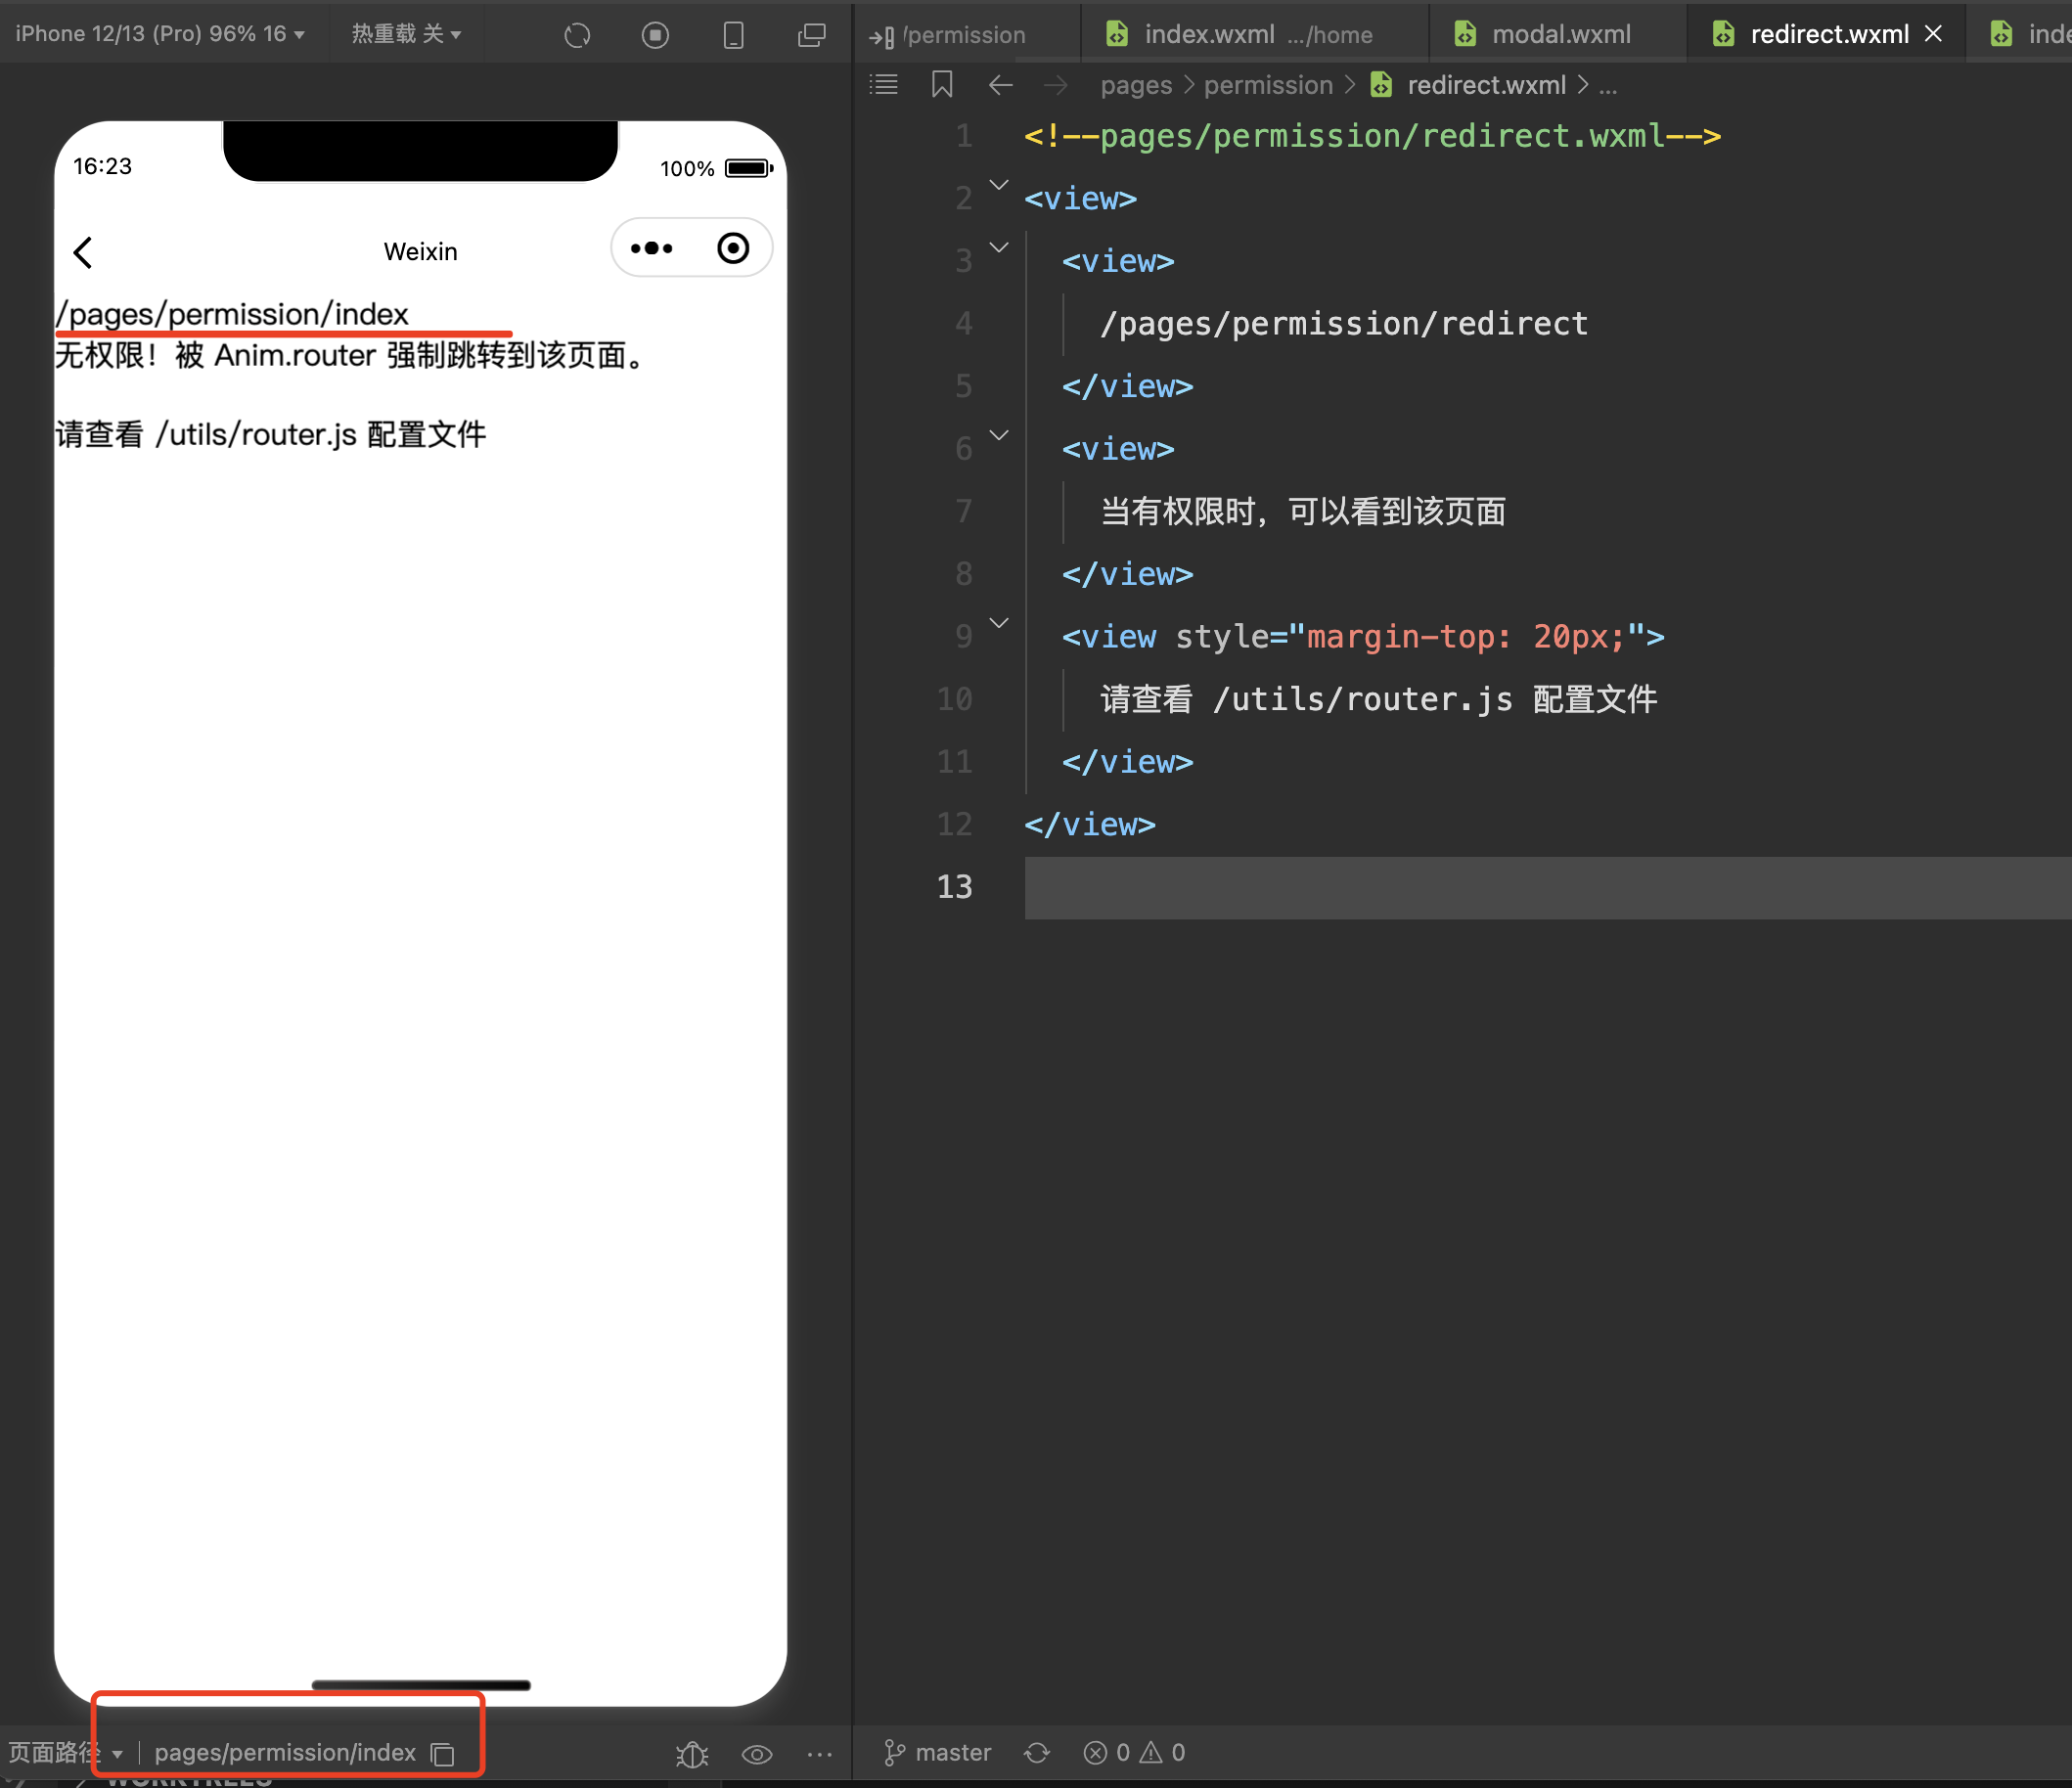Image resolution: width=2072 pixels, height=1788 pixels.
Task: Click the phone device preview icon
Action: [733, 35]
